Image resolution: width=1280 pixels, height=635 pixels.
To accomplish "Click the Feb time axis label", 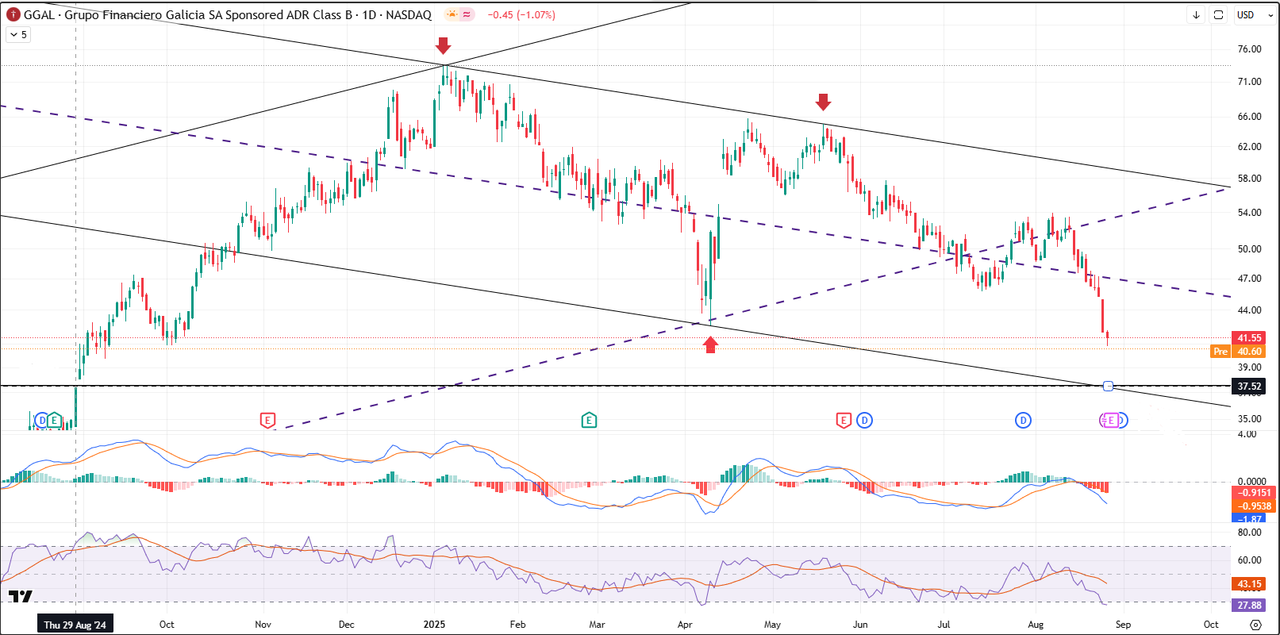I will pyautogui.click(x=517, y=624).
